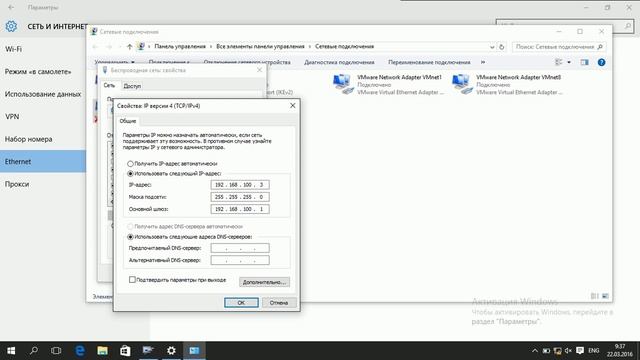Open the change view icon
This screenshot has height=360, width=640.
tap(559, 62)
